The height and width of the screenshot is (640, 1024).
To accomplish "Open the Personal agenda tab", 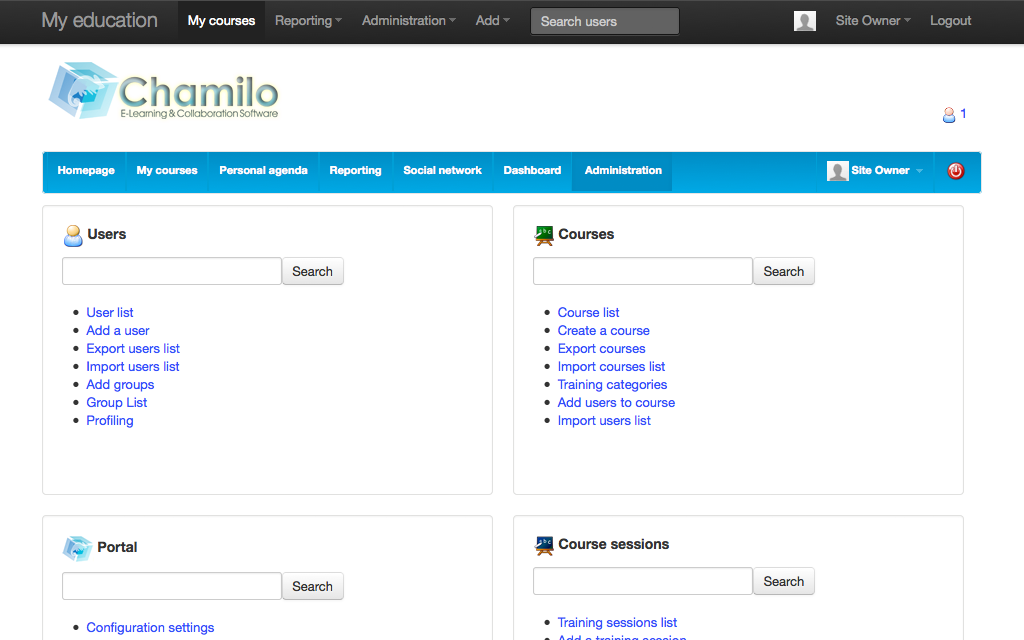I will click(x=263, y=170).
